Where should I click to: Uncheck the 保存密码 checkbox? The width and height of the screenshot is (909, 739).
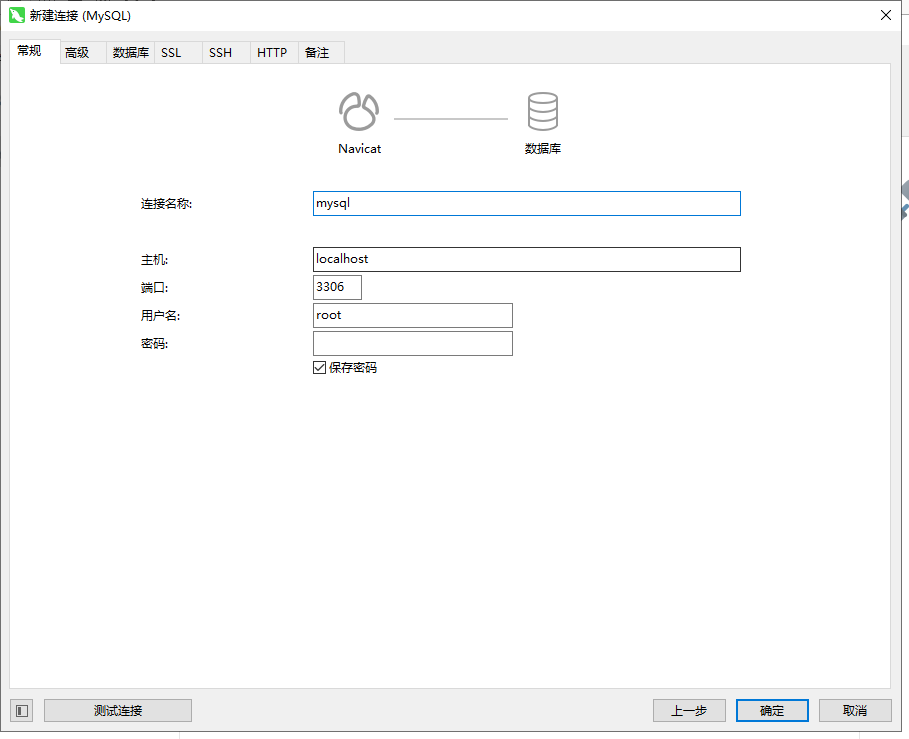319,367
